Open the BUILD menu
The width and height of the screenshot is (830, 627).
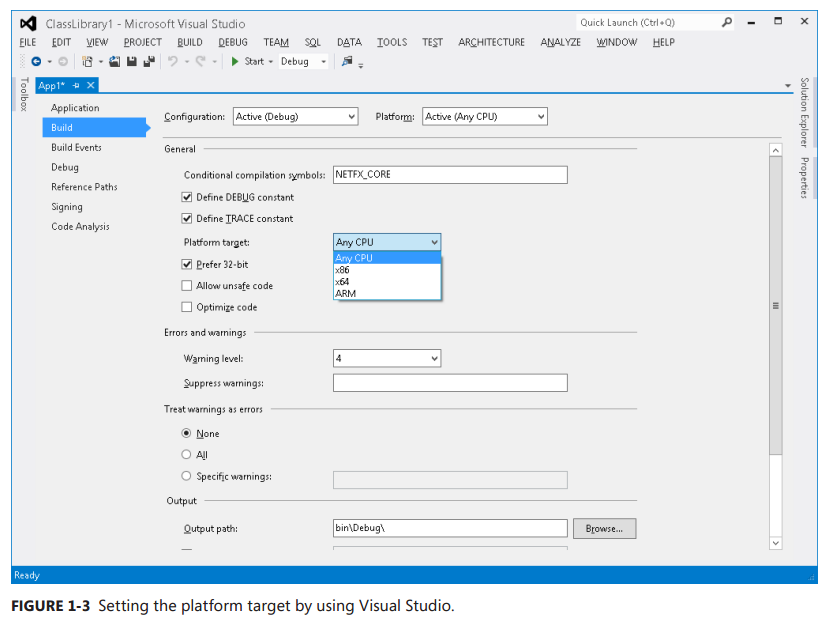[x=189, y=42]
